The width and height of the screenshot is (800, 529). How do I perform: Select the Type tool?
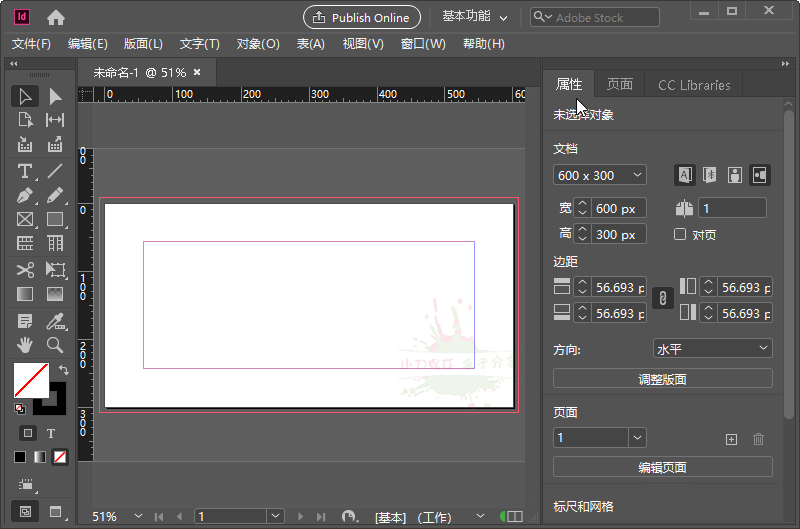[25, 170]
